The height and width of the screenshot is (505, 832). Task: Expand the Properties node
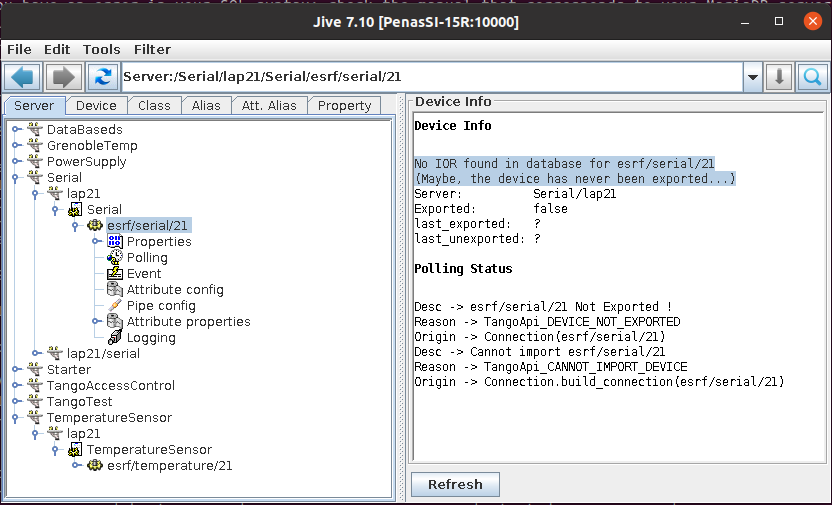96,241
